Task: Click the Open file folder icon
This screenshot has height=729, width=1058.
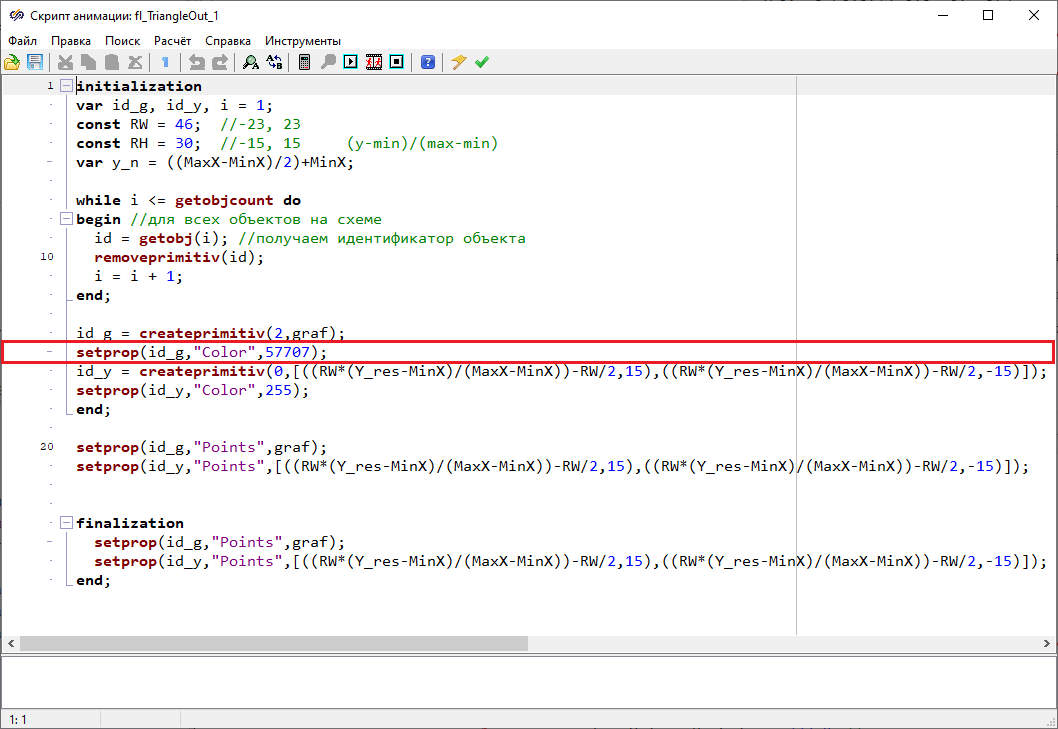Action: click(x=12, y=62)
